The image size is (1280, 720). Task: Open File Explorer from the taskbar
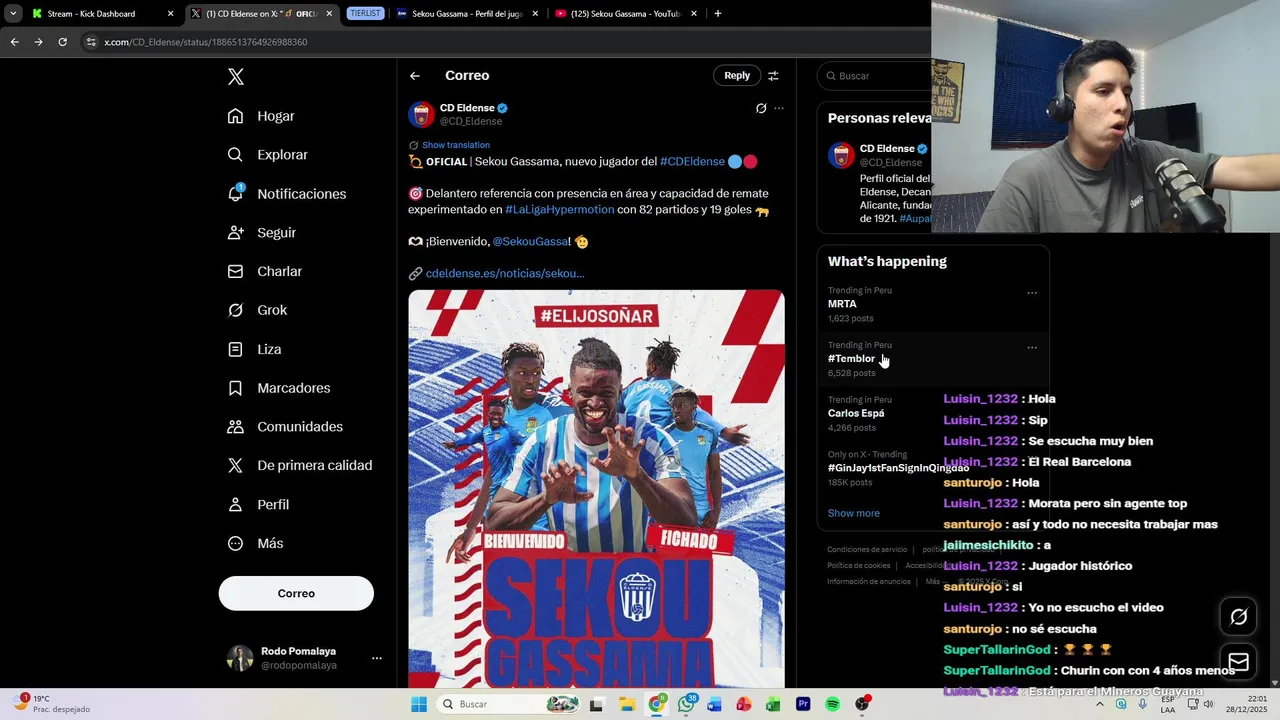[627, 704]
